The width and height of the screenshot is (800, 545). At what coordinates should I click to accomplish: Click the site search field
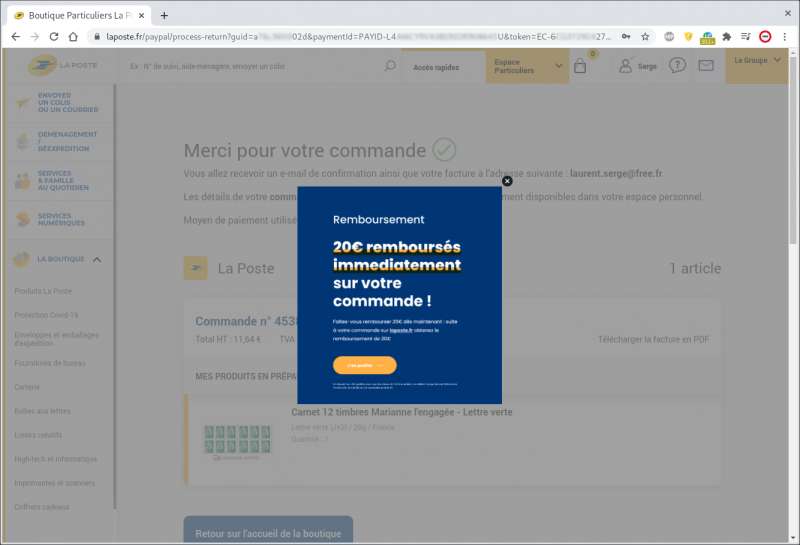click(x=255, y=66)
